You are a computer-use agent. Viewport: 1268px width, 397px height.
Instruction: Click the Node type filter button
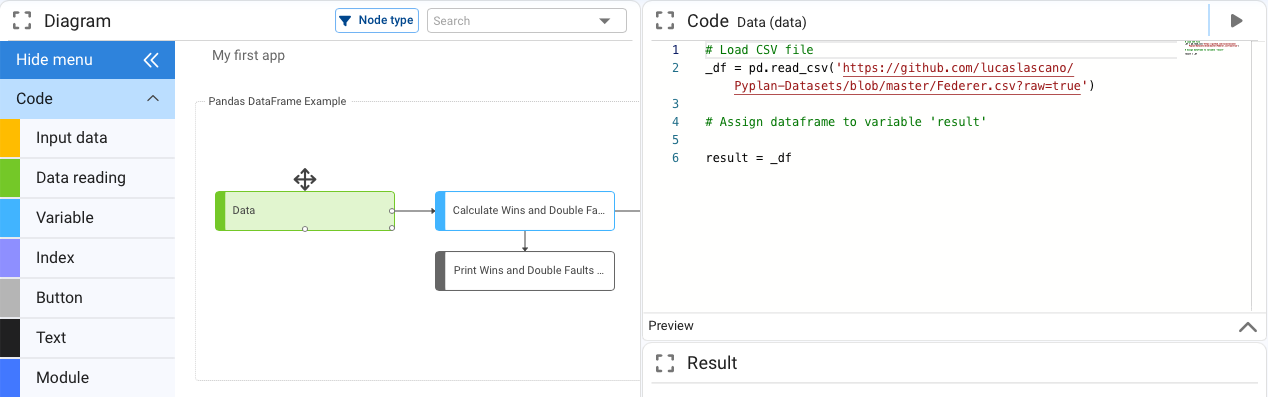pos(376,21)
